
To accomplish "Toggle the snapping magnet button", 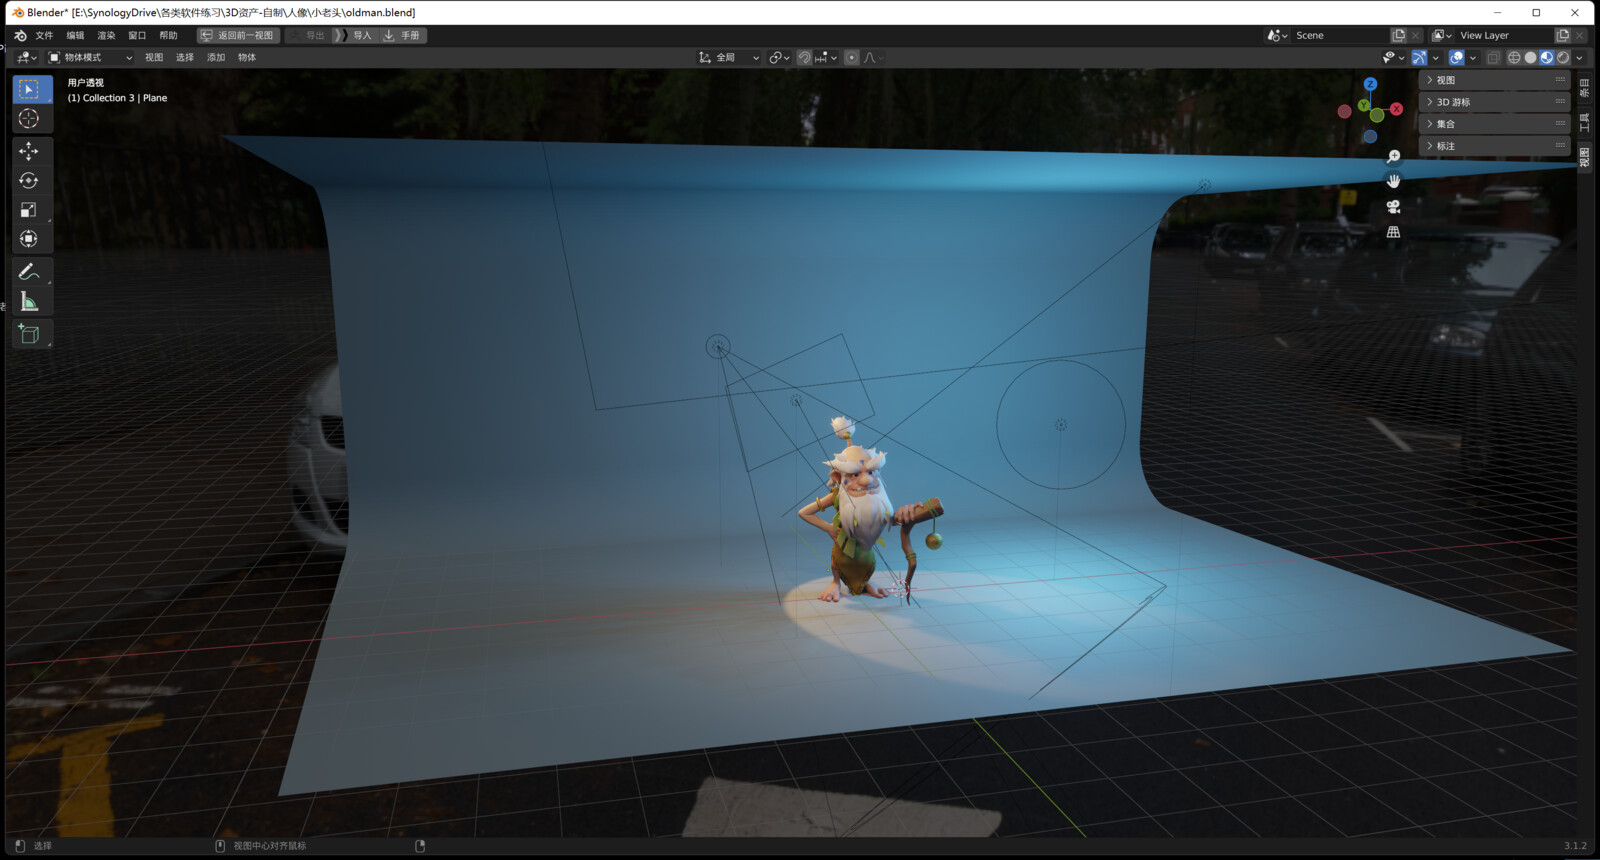I will (x=804, y=58).
